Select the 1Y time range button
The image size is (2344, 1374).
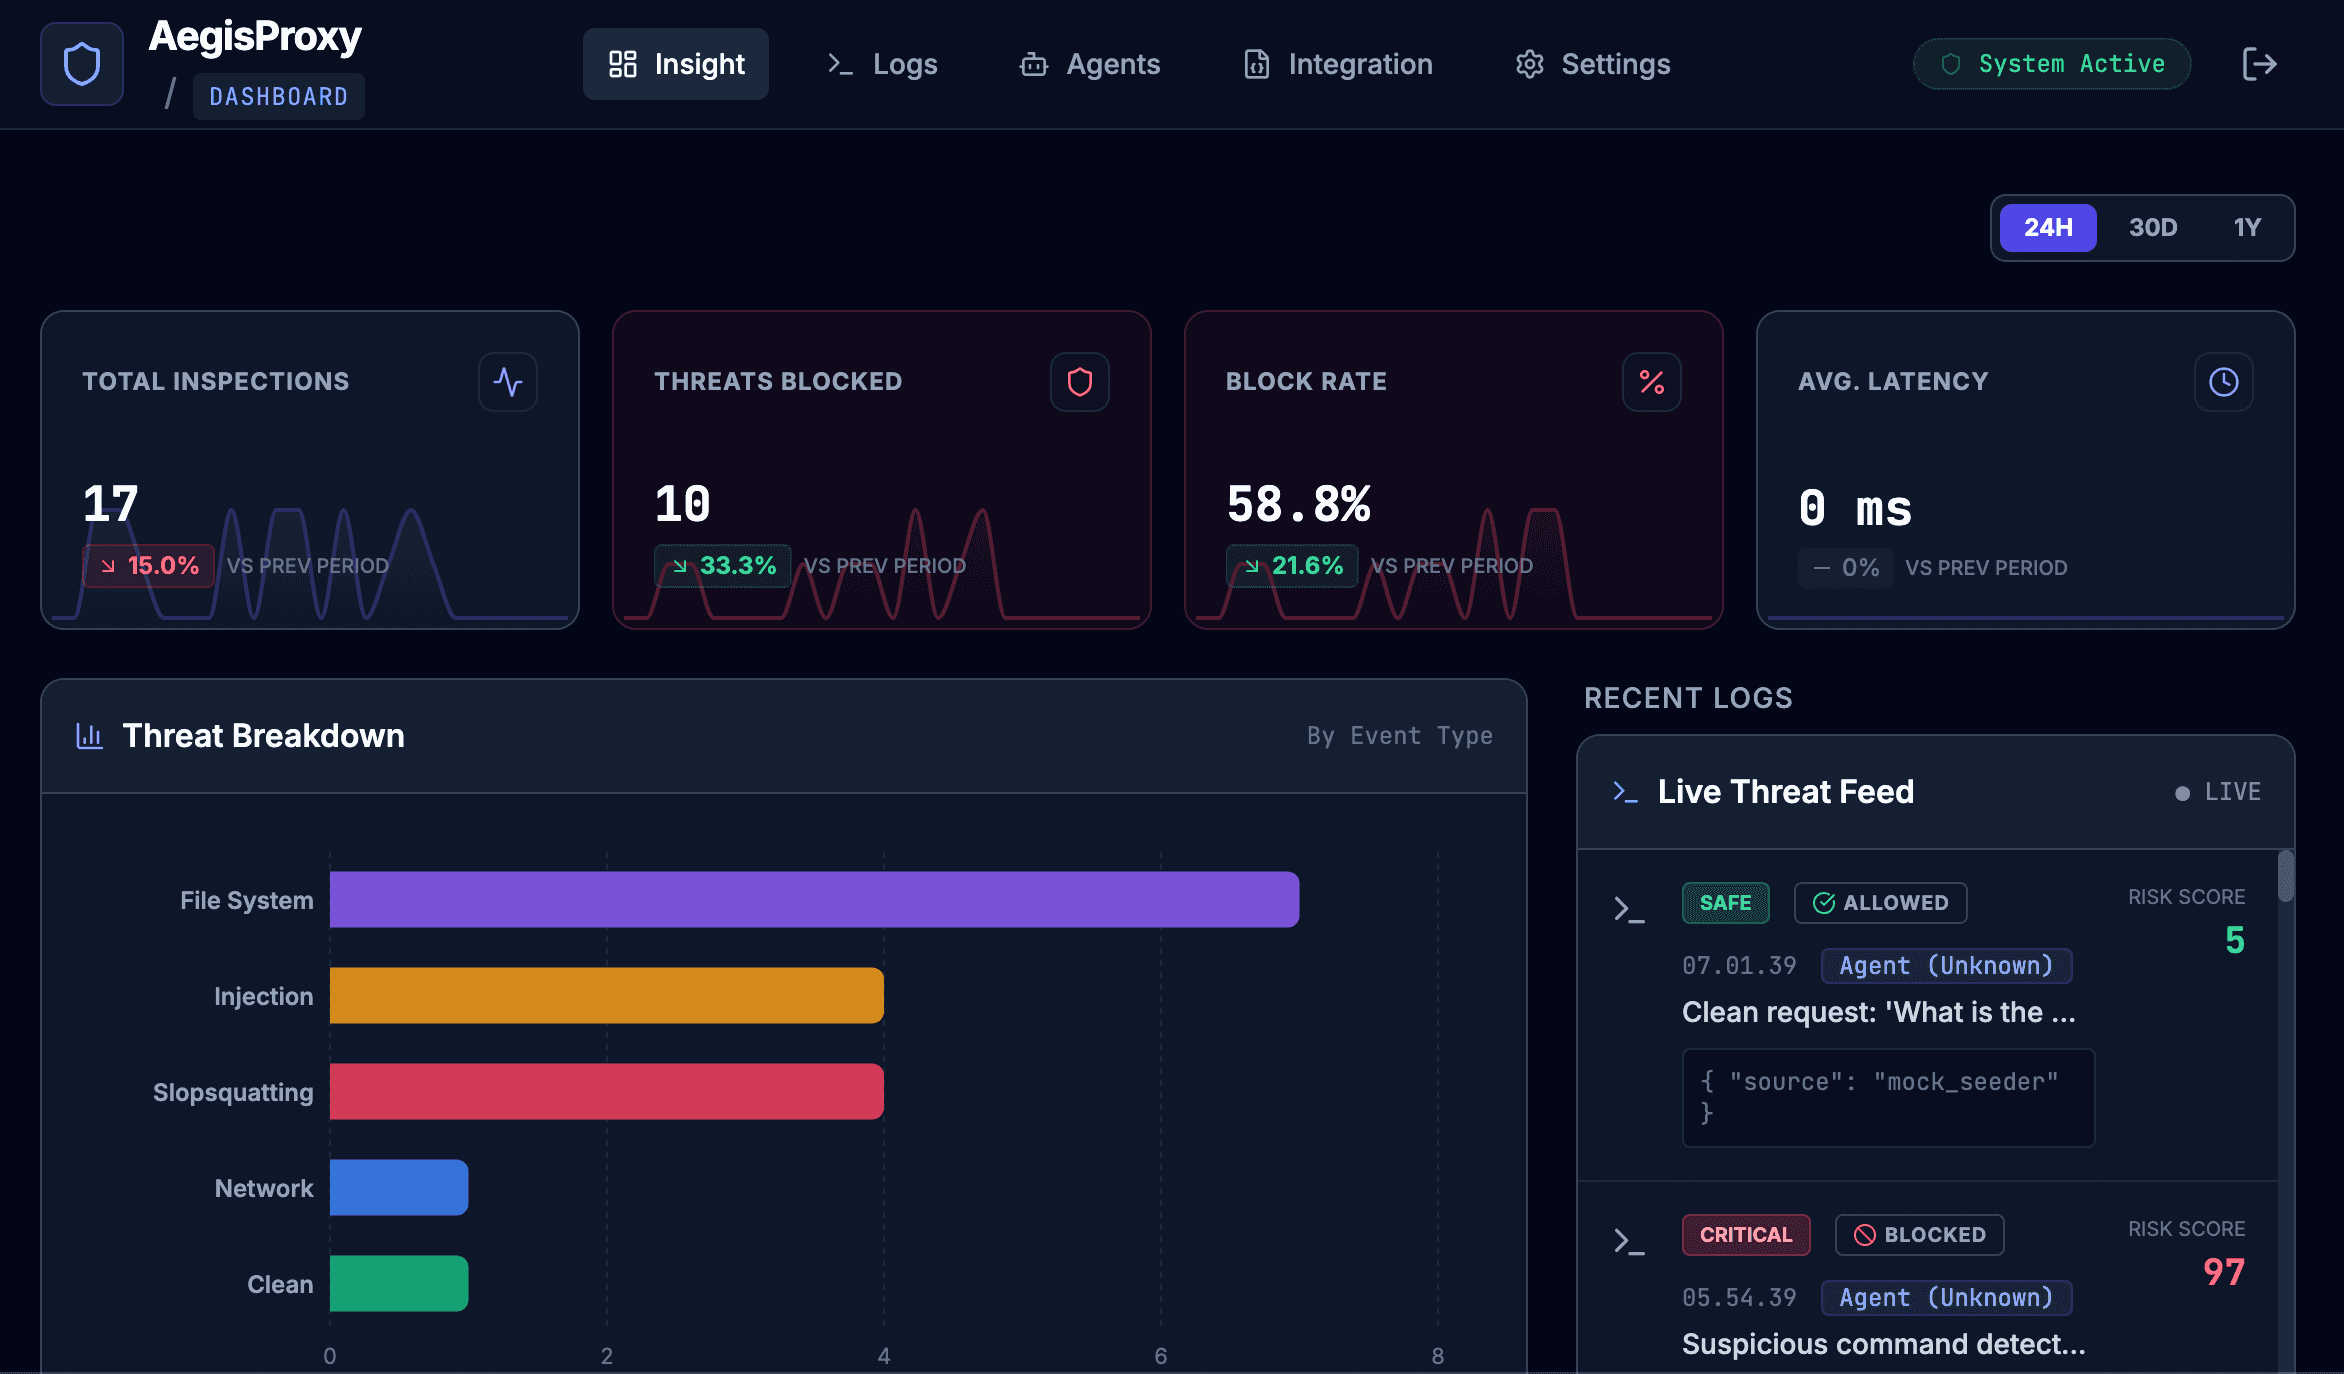point(2246,227)
